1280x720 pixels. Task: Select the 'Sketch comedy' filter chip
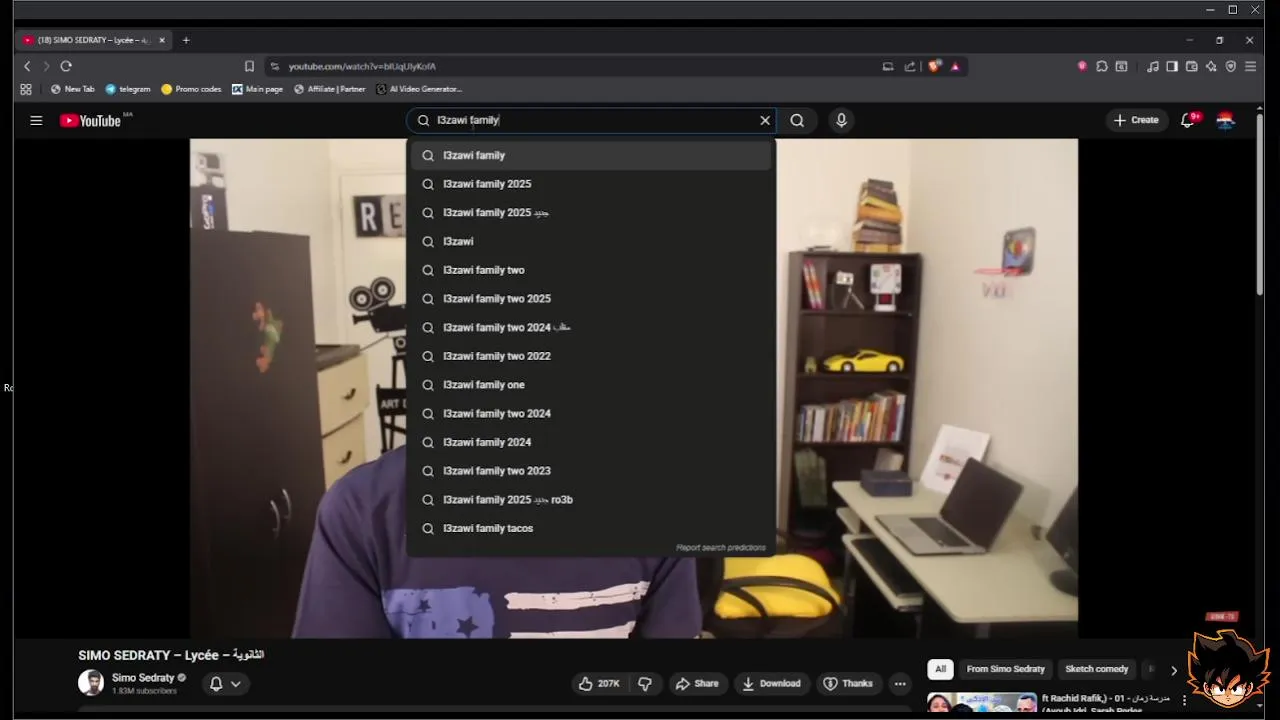(x=1096, y=669)
